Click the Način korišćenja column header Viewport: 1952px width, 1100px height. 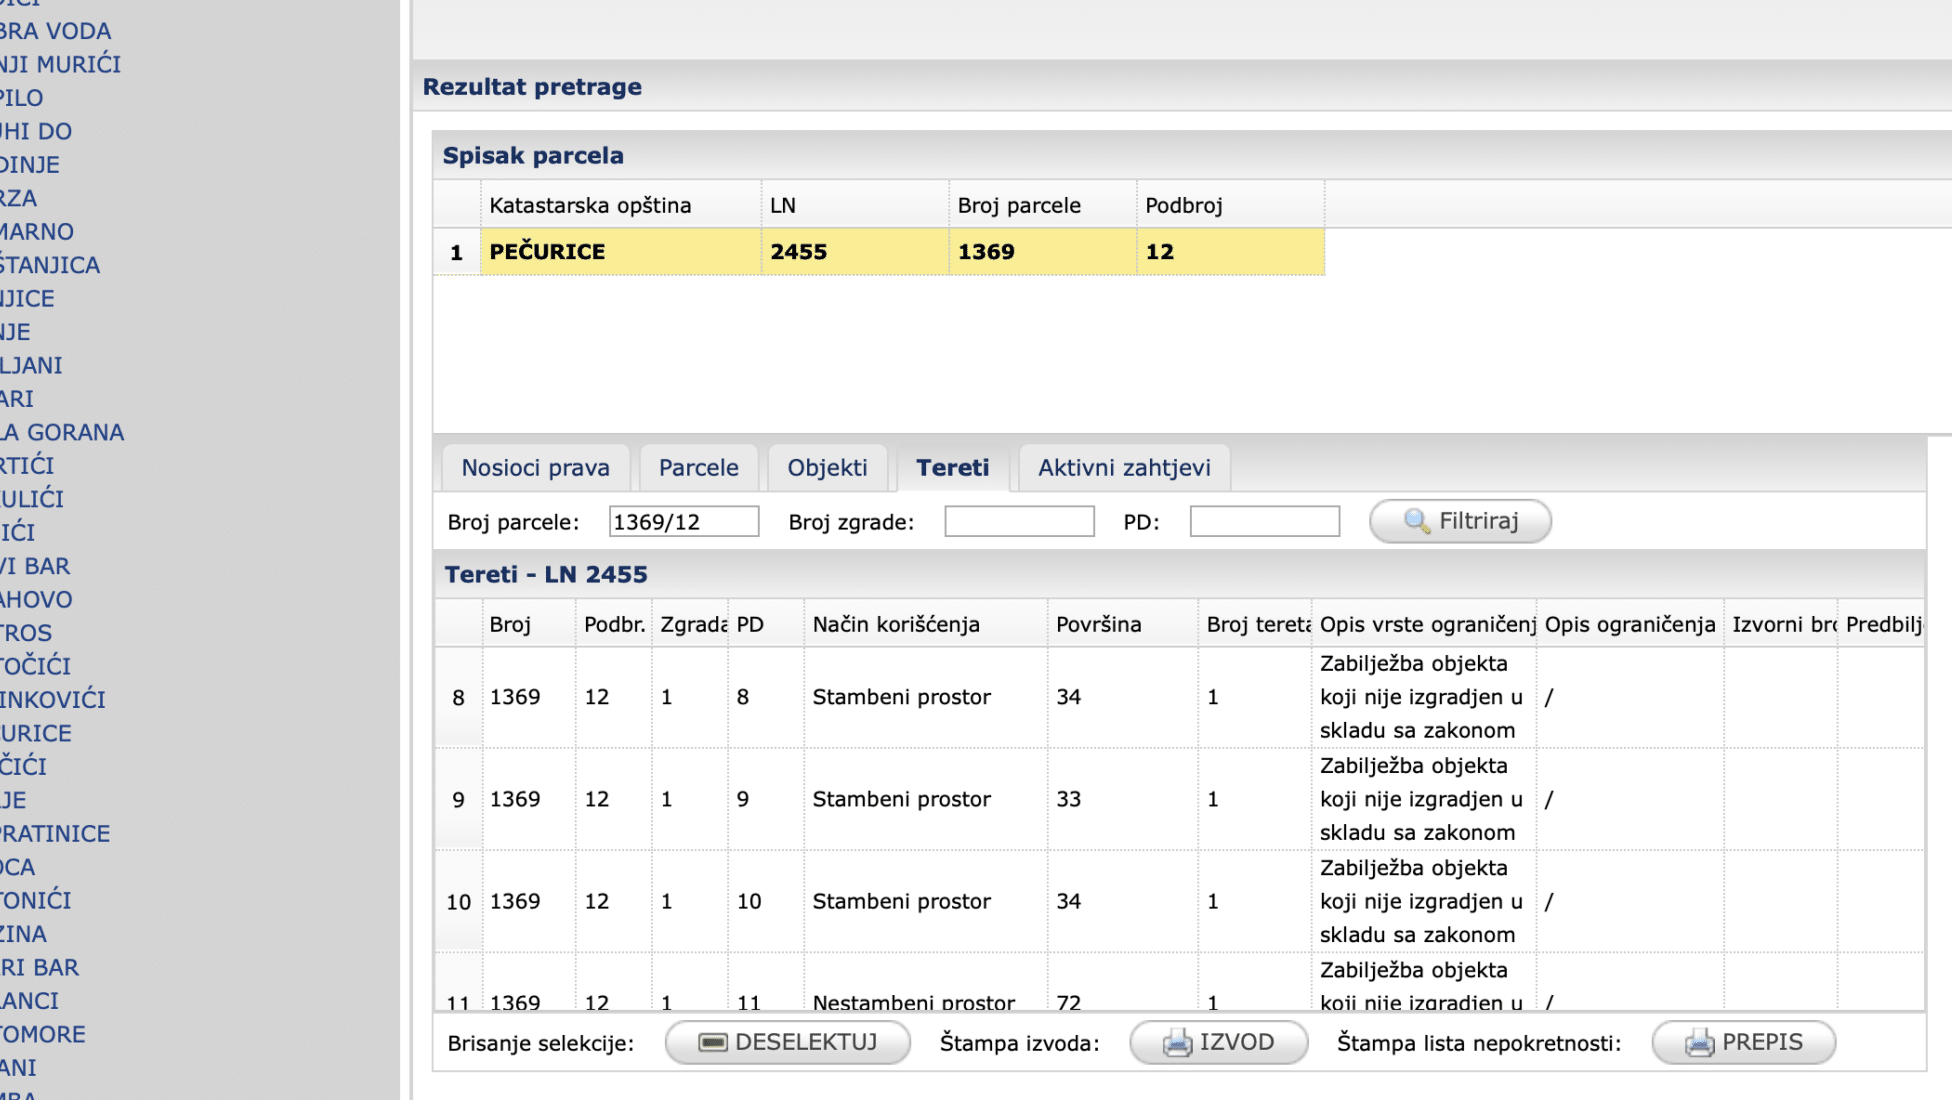pyautogui.click(x=895, y=625)
